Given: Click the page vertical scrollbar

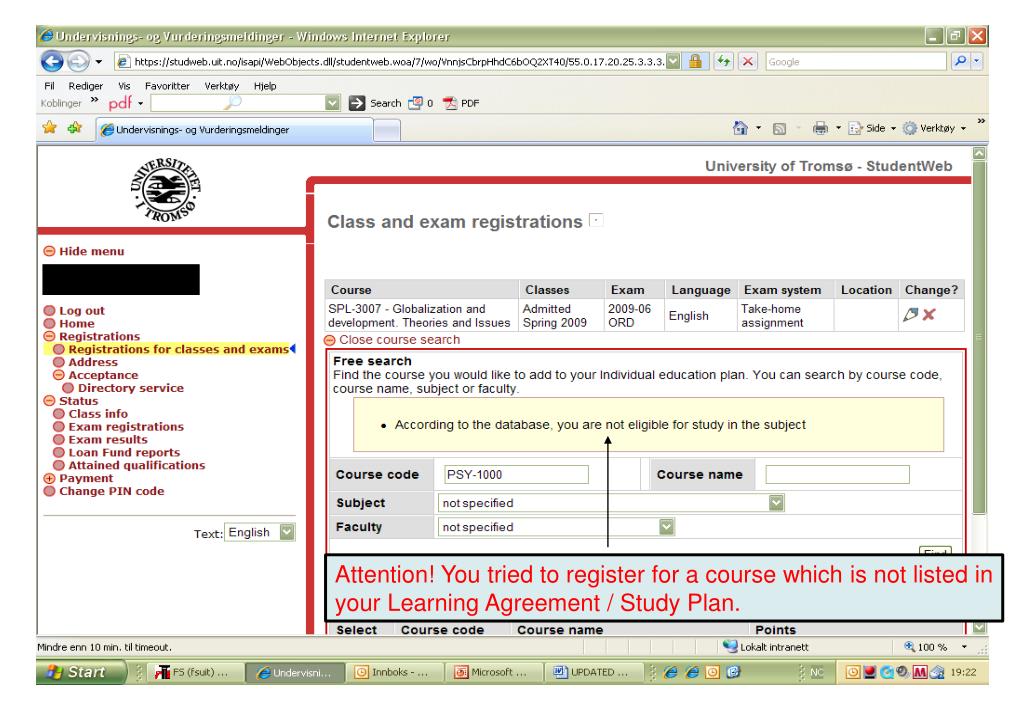Looking at the screenshot, I should (x=979, y=337).
